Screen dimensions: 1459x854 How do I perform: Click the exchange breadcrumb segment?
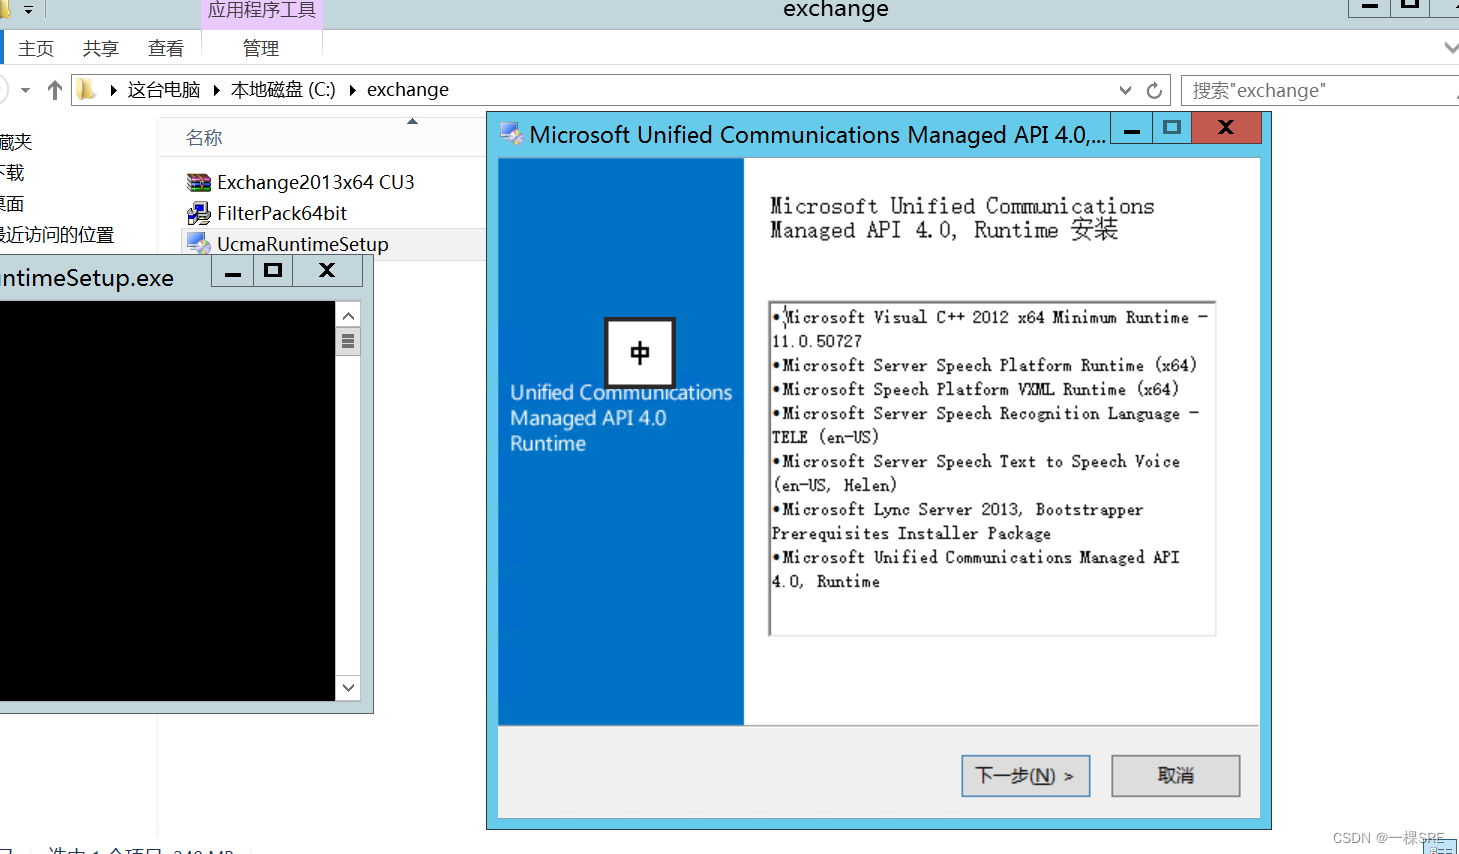(x=408, y=90)
